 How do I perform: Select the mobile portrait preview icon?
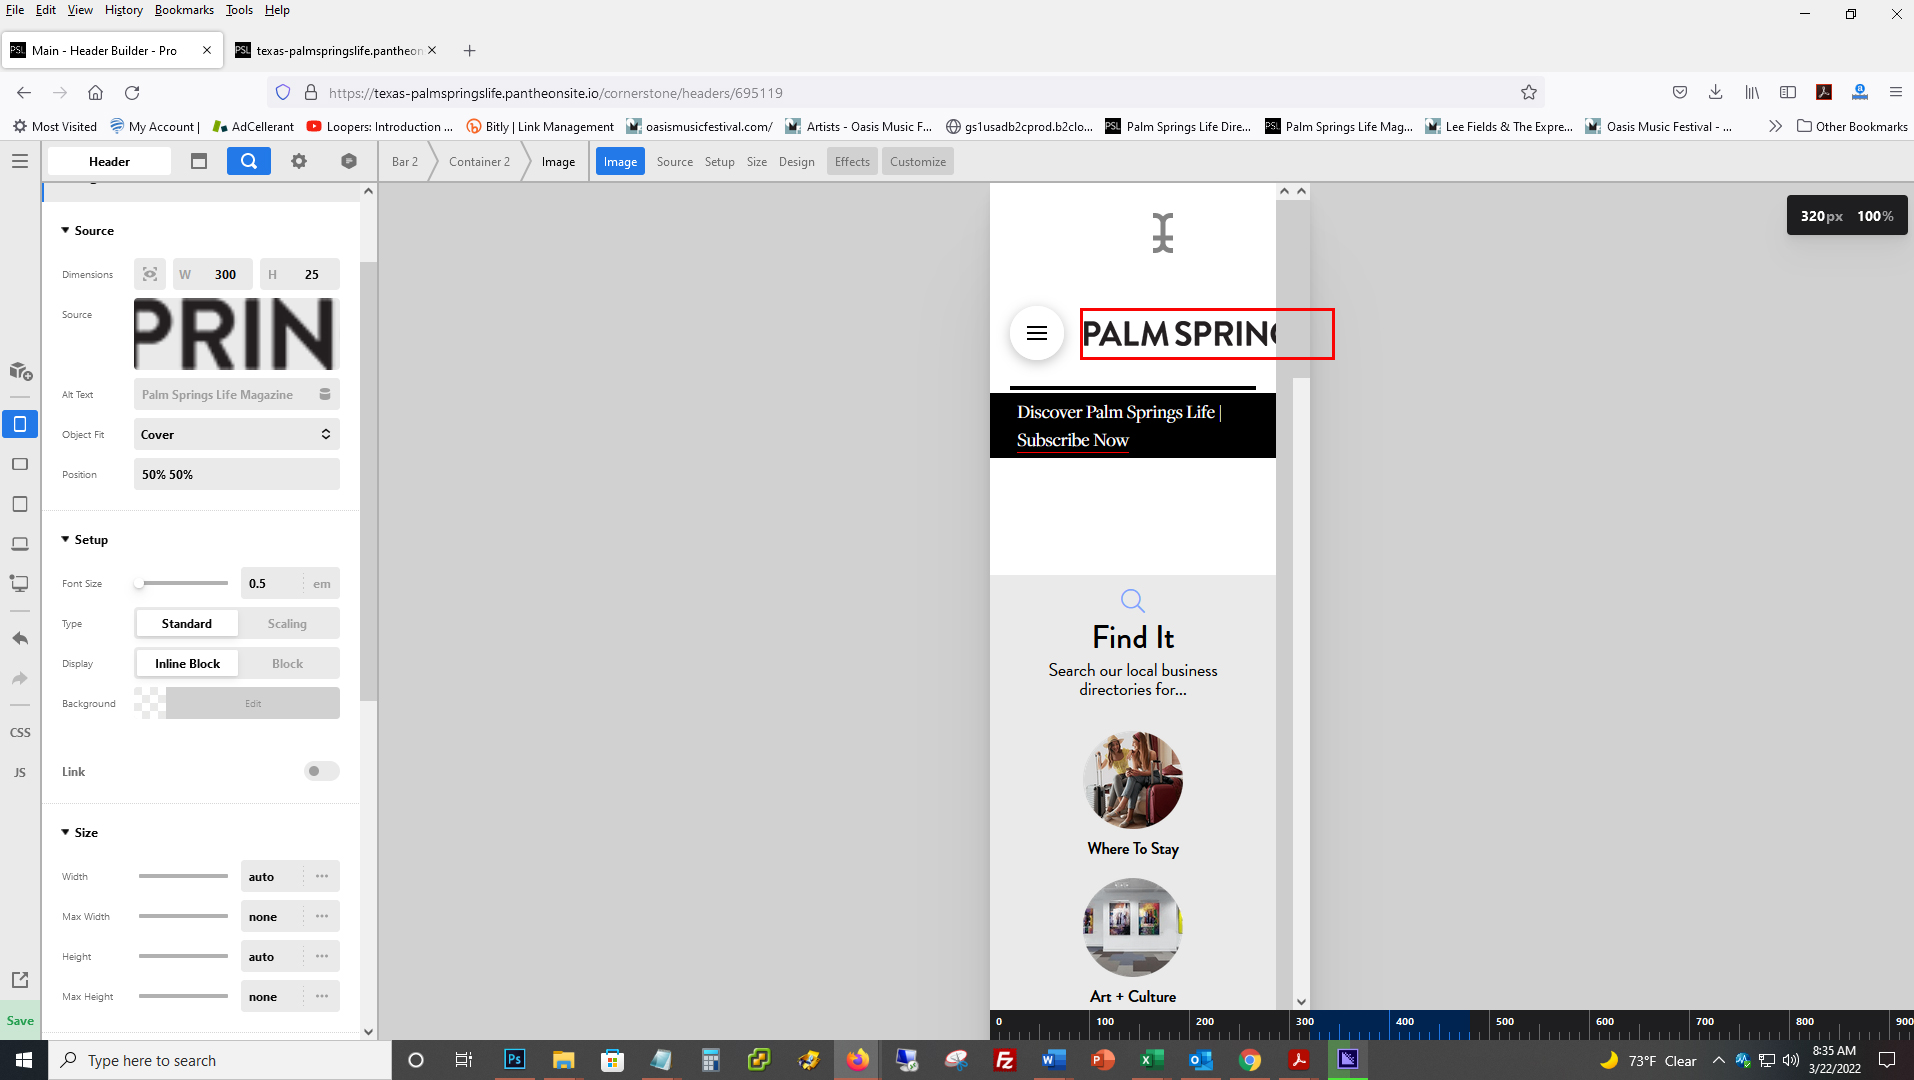point(20,424)
